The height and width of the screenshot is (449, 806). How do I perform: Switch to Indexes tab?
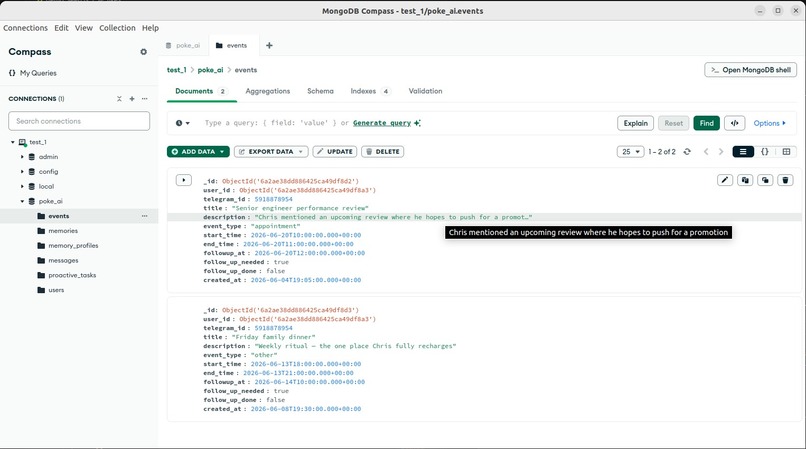click(370, 91)
